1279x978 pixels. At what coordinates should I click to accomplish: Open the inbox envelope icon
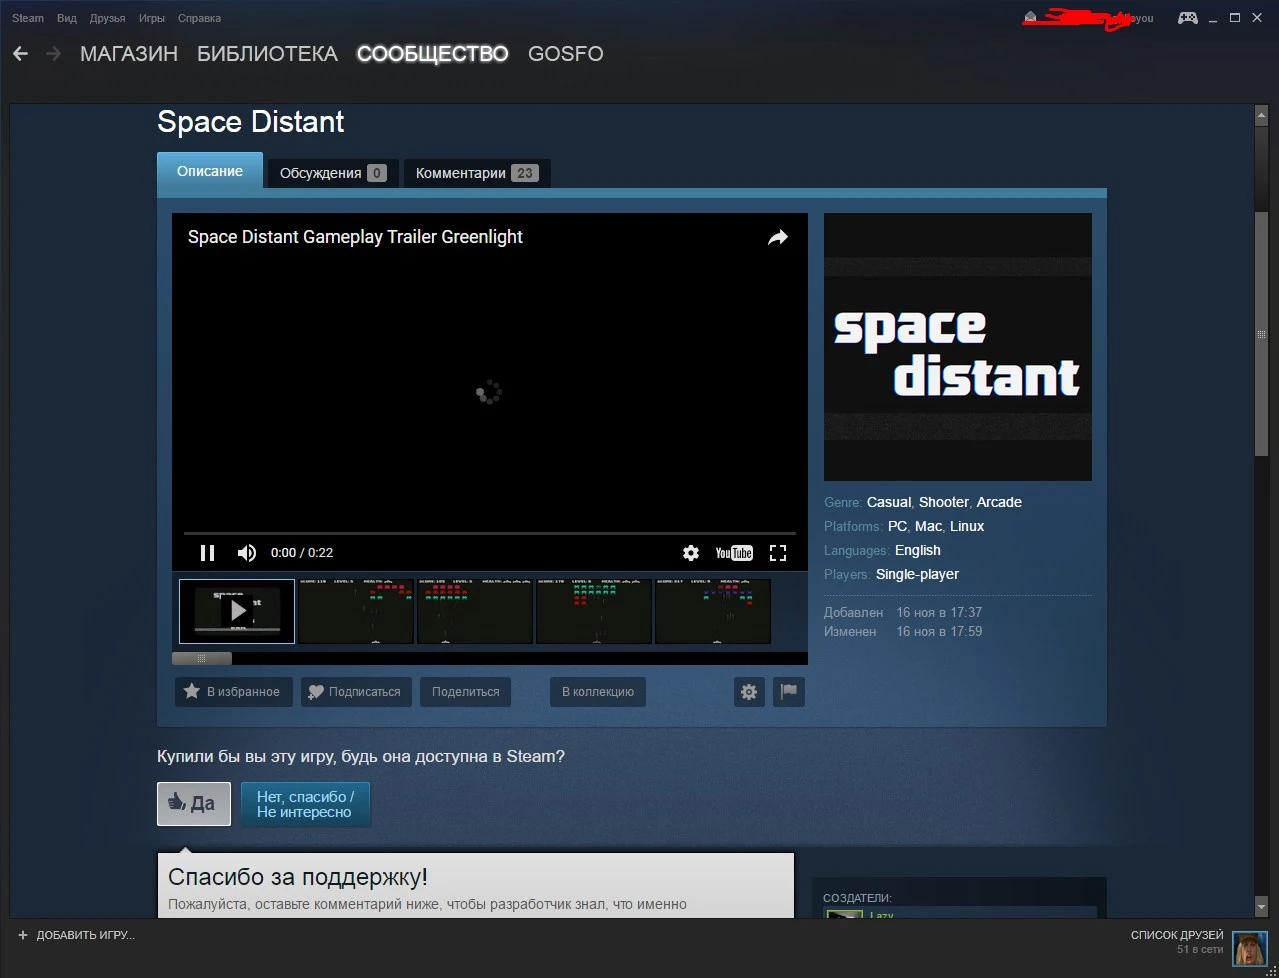[1031, 18]
